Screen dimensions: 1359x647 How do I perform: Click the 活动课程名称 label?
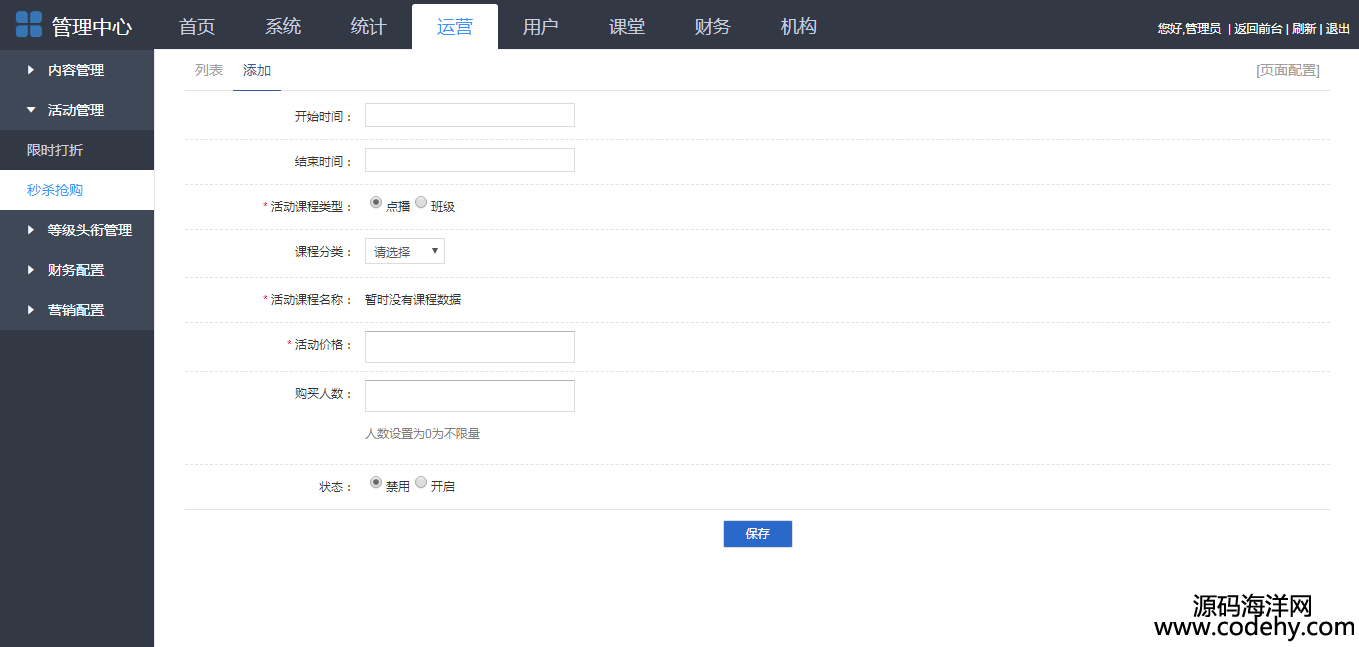pos(308,300)
